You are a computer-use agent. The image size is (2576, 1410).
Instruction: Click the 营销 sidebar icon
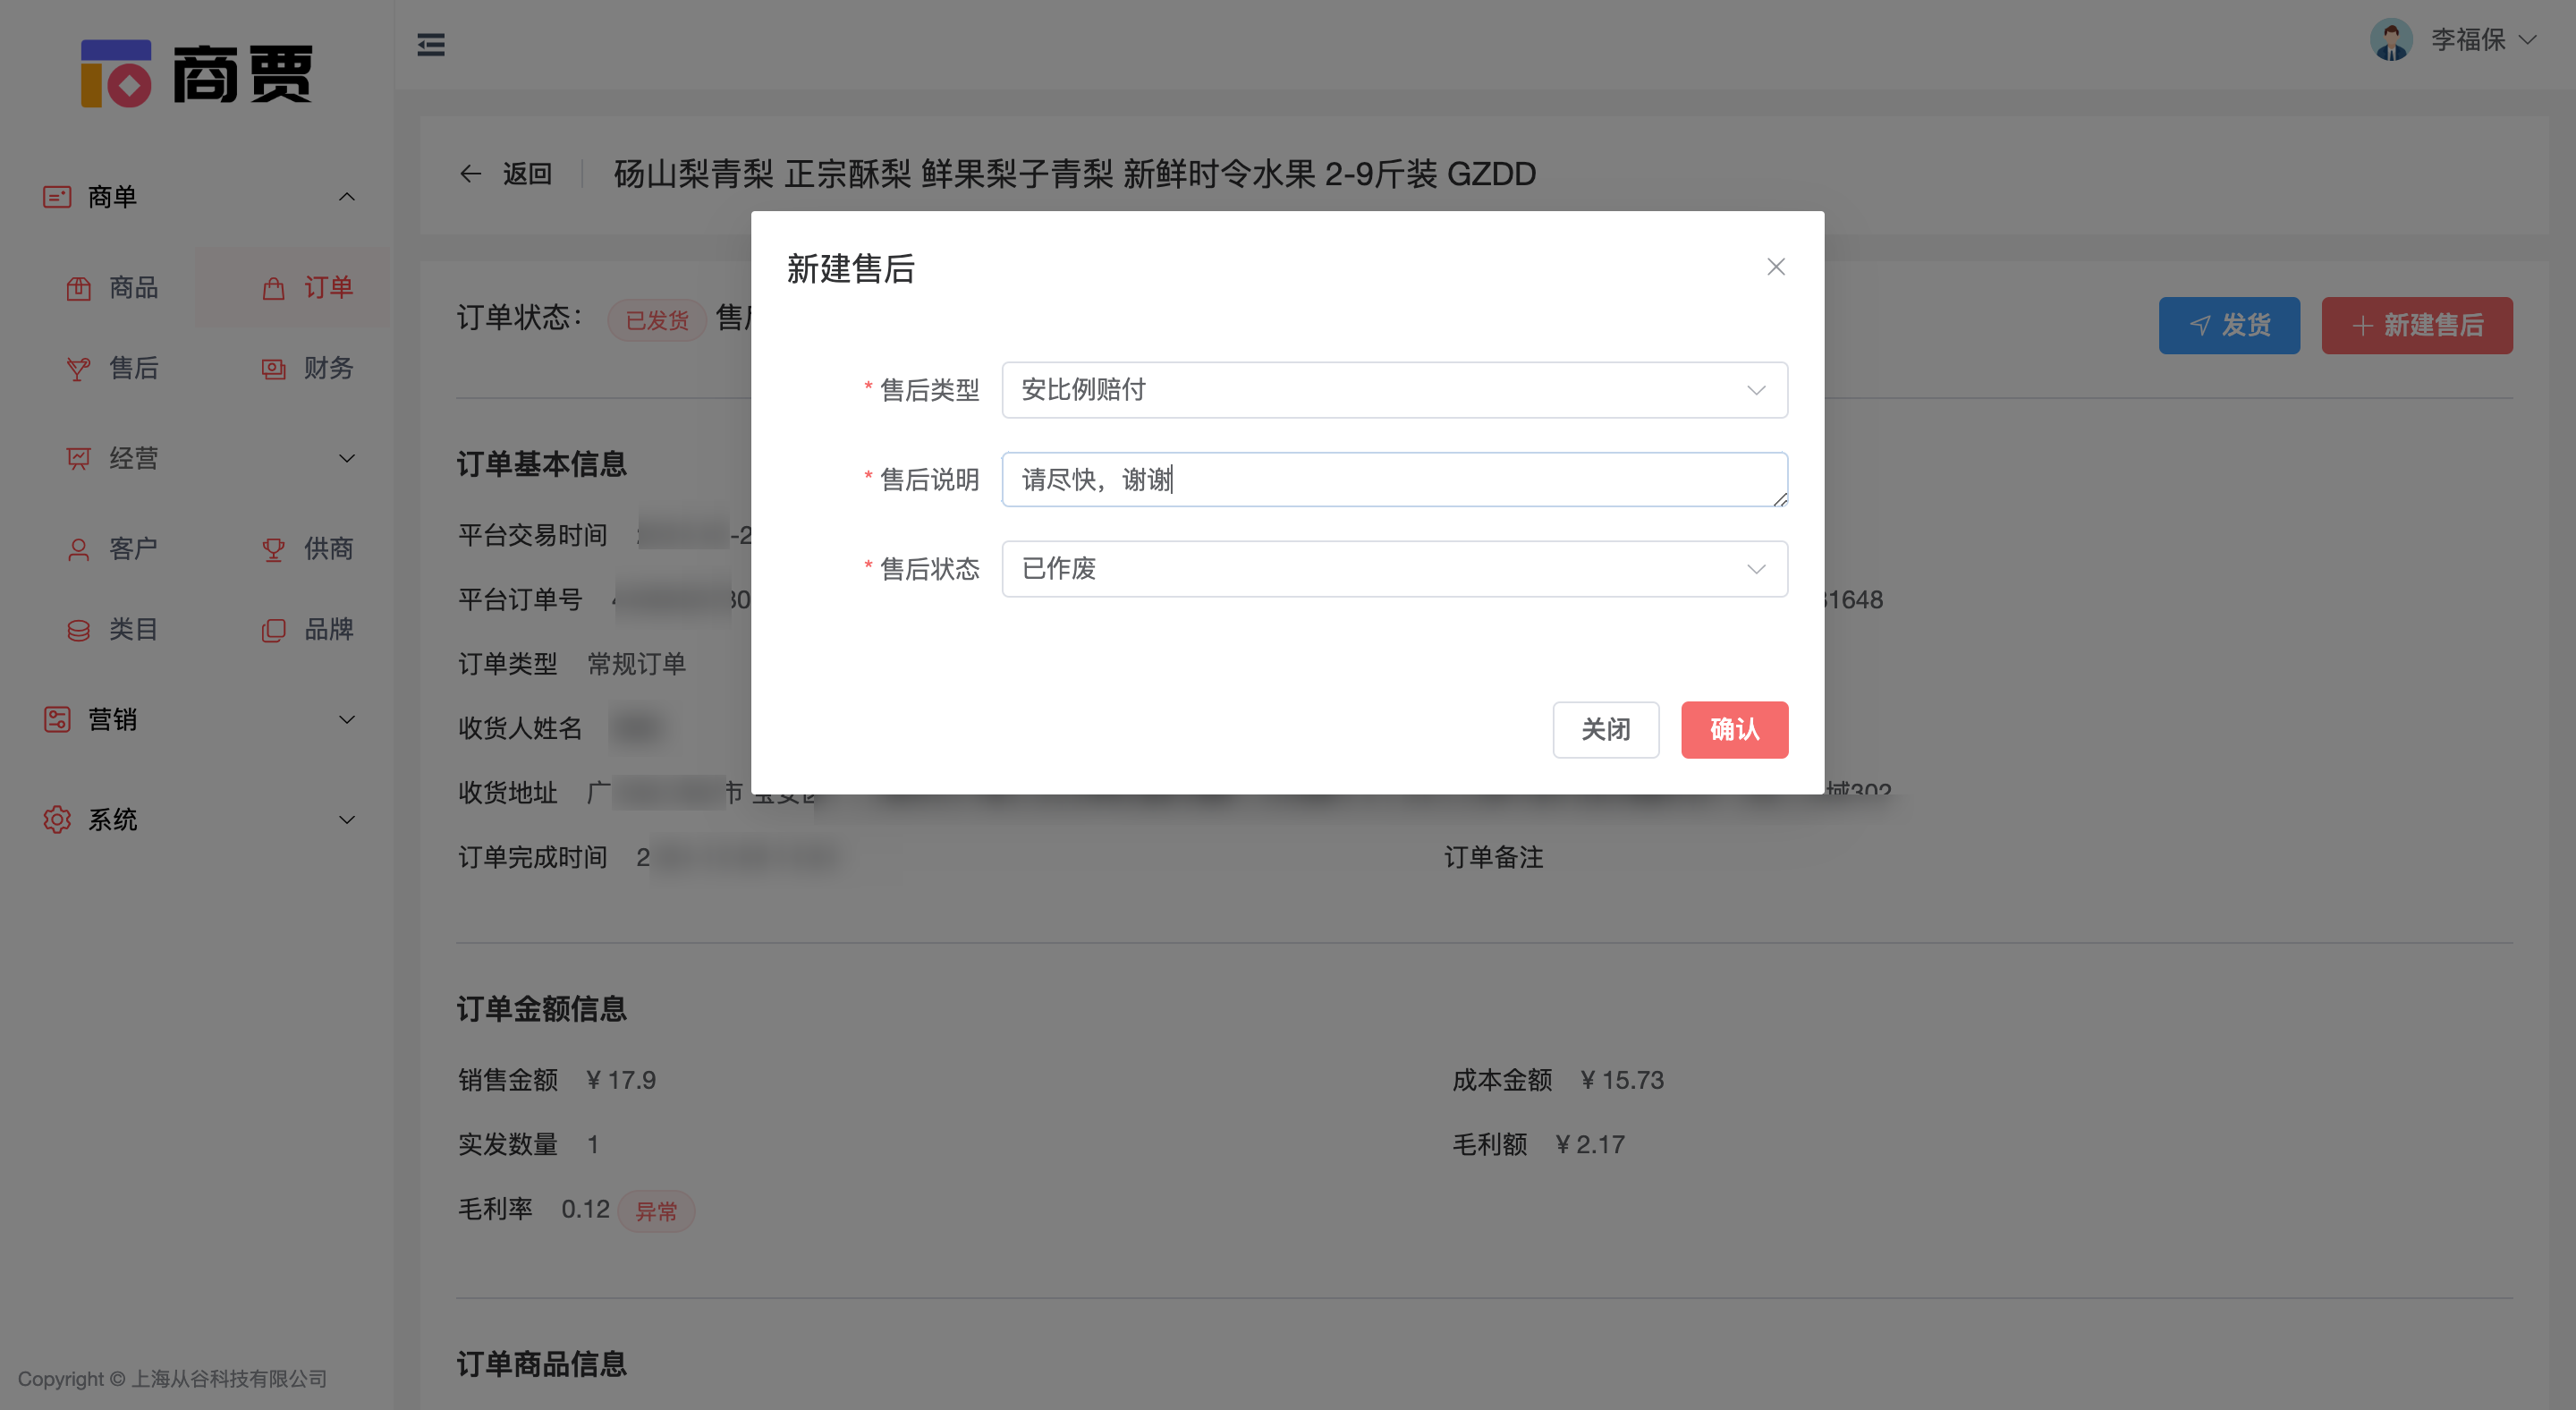click(57, 719)
